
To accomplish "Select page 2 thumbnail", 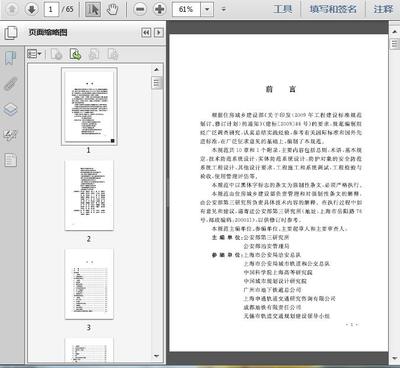I will tap(89, 195).
